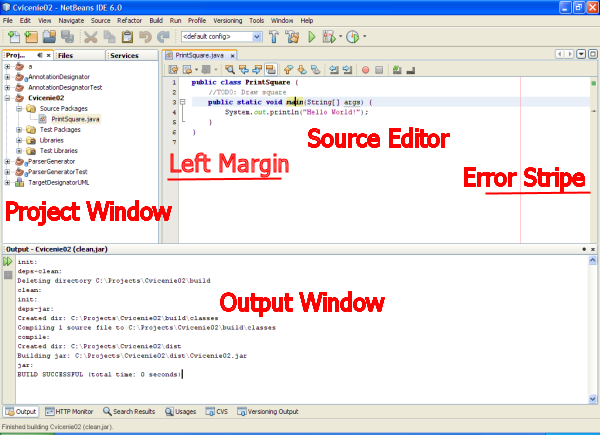Click the Paste clipboard icon

(x=127, y=37)
